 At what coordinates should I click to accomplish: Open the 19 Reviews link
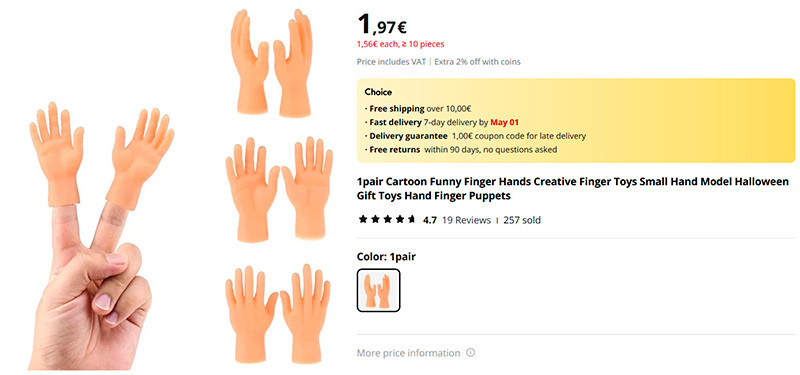coord(466,220)
